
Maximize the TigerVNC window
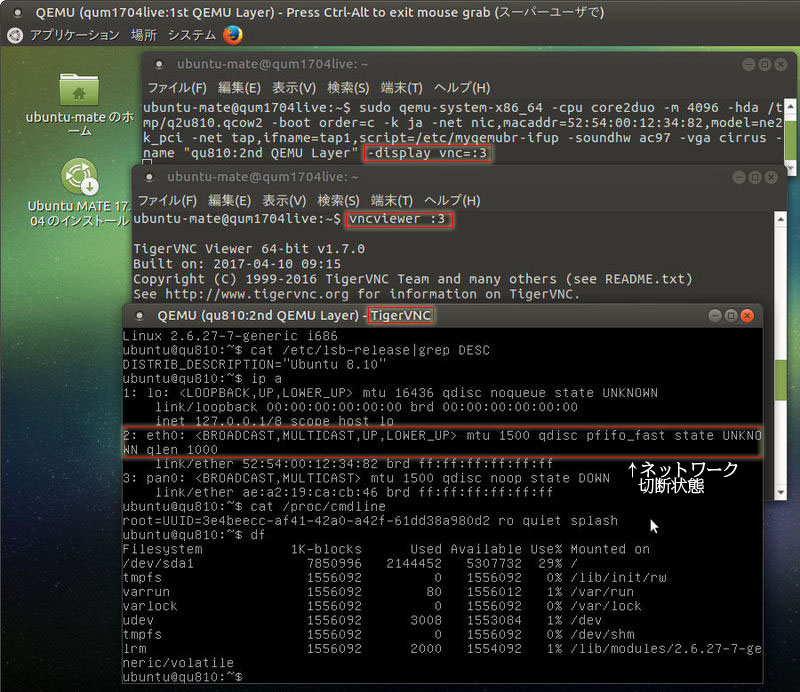tap(731, 316)
